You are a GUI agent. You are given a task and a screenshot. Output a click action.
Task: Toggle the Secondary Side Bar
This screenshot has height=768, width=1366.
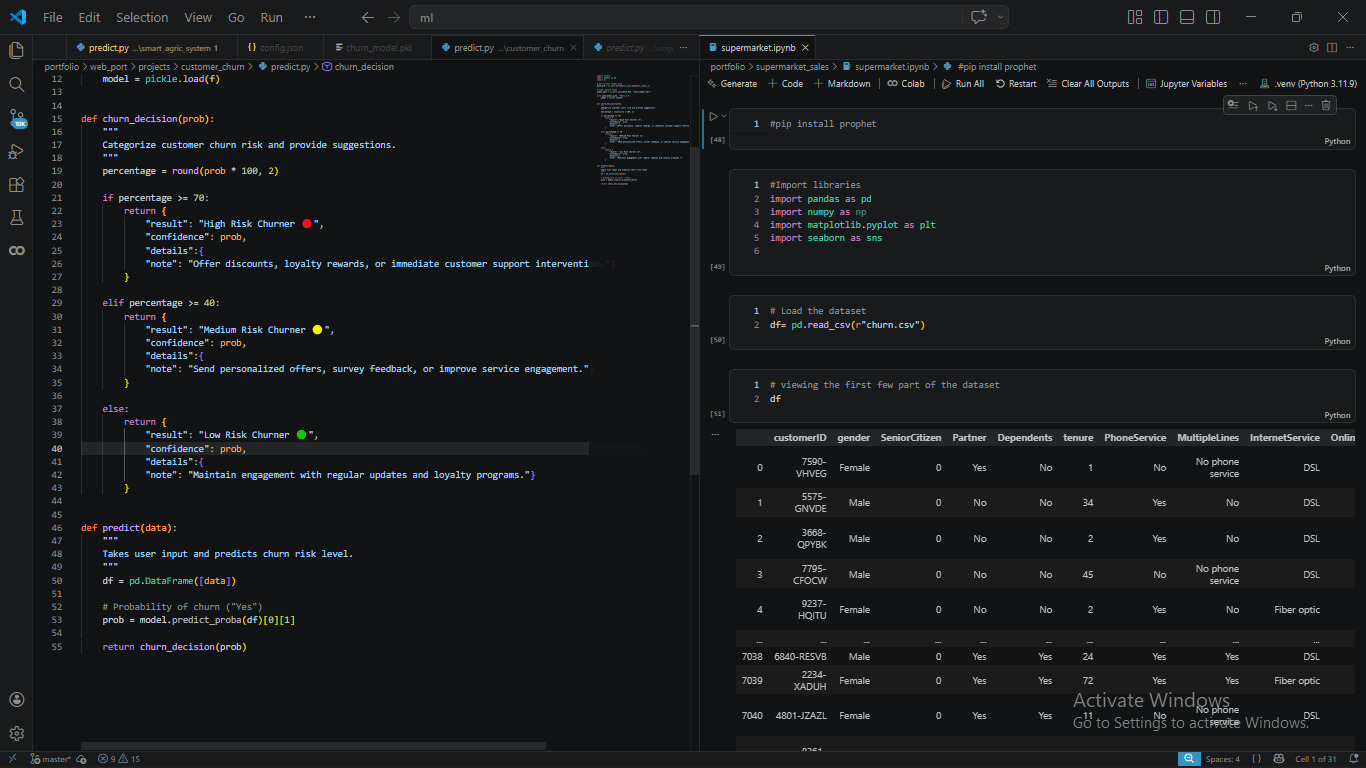[1212, 17]
